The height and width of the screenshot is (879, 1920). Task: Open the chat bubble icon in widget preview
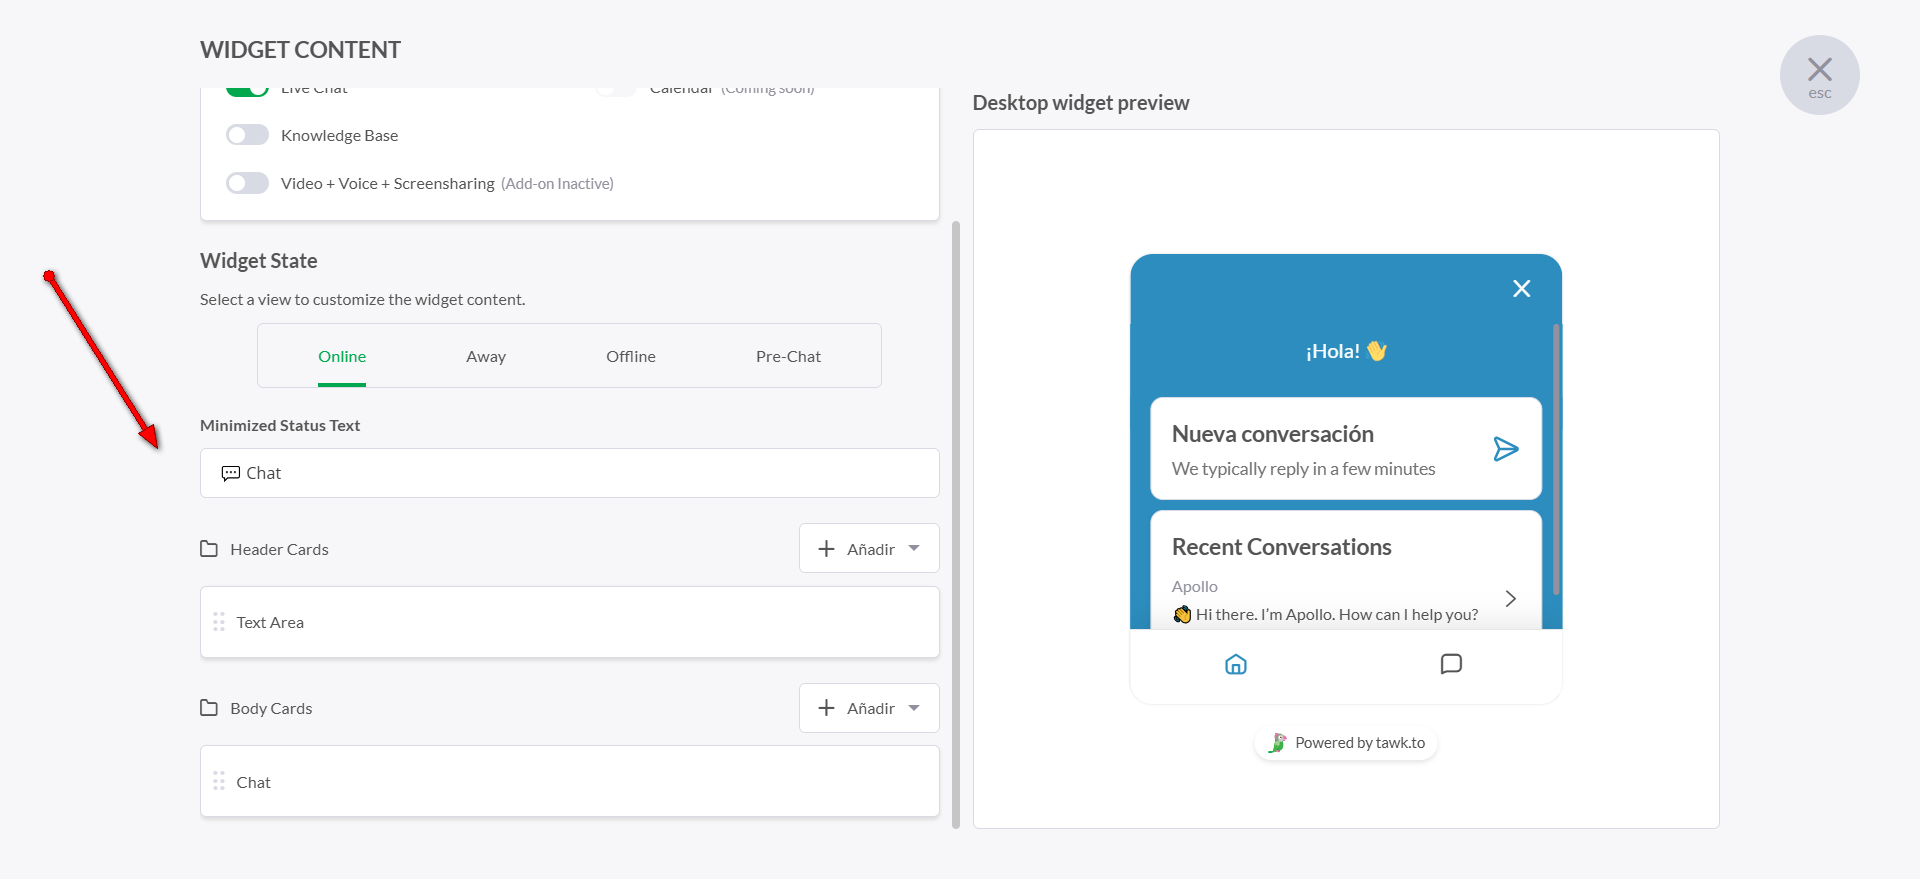(1451, 664)
